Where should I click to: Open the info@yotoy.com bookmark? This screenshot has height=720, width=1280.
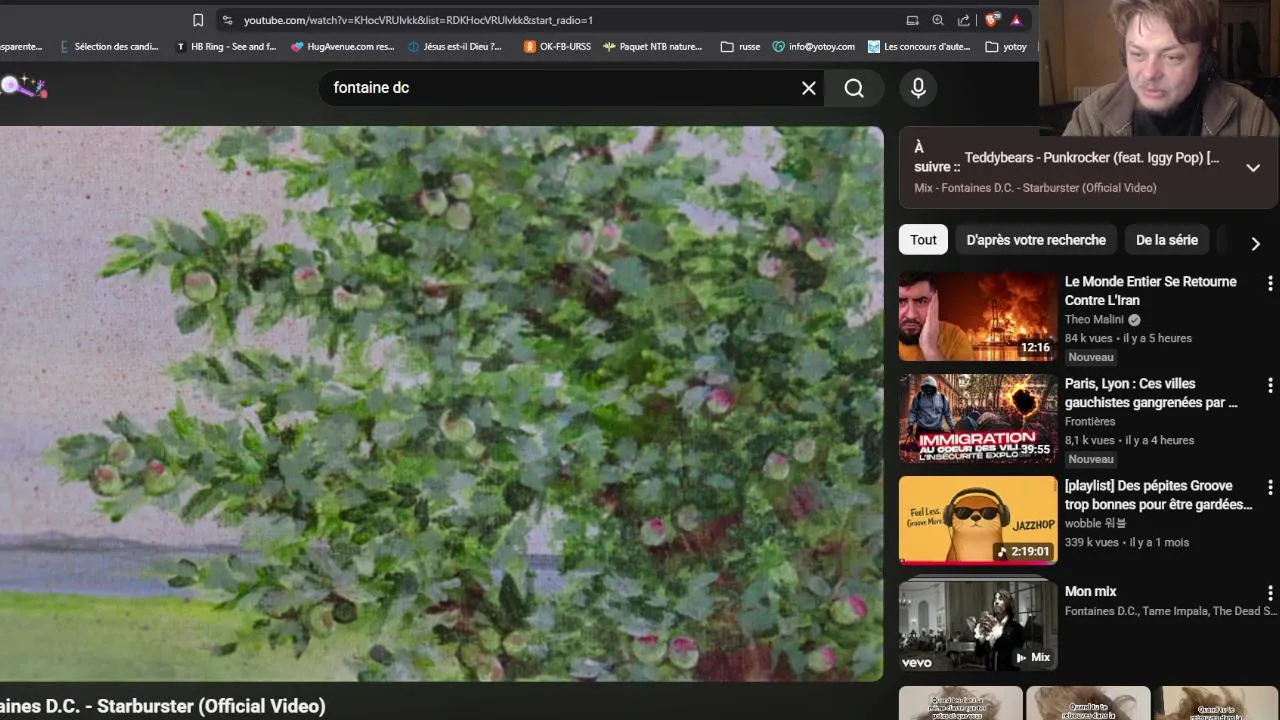(x=813, y=46)
